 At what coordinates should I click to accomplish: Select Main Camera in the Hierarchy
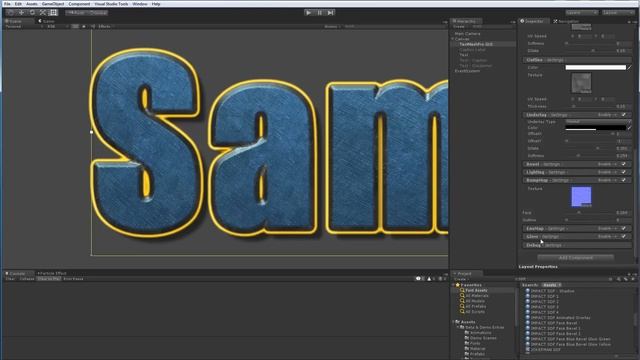click(x=467, y=34)
